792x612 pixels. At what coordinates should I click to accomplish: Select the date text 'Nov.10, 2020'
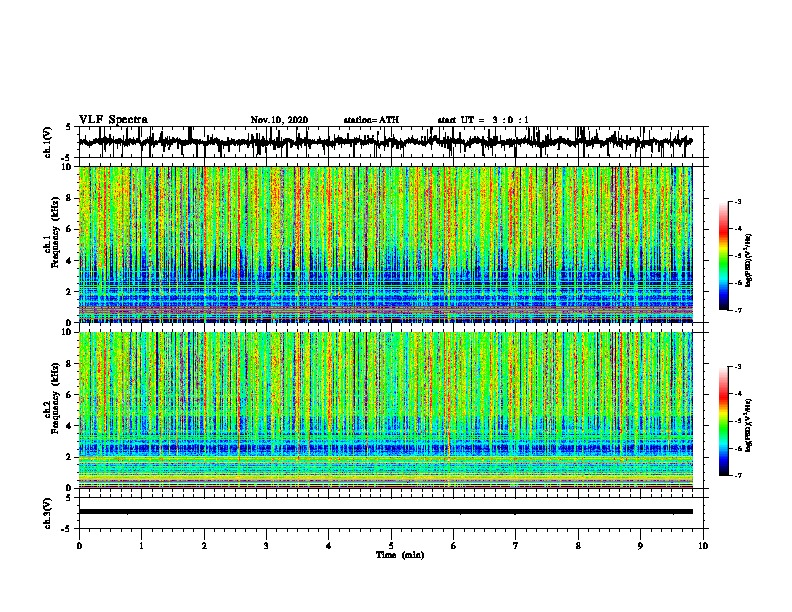tap(279, 120)
